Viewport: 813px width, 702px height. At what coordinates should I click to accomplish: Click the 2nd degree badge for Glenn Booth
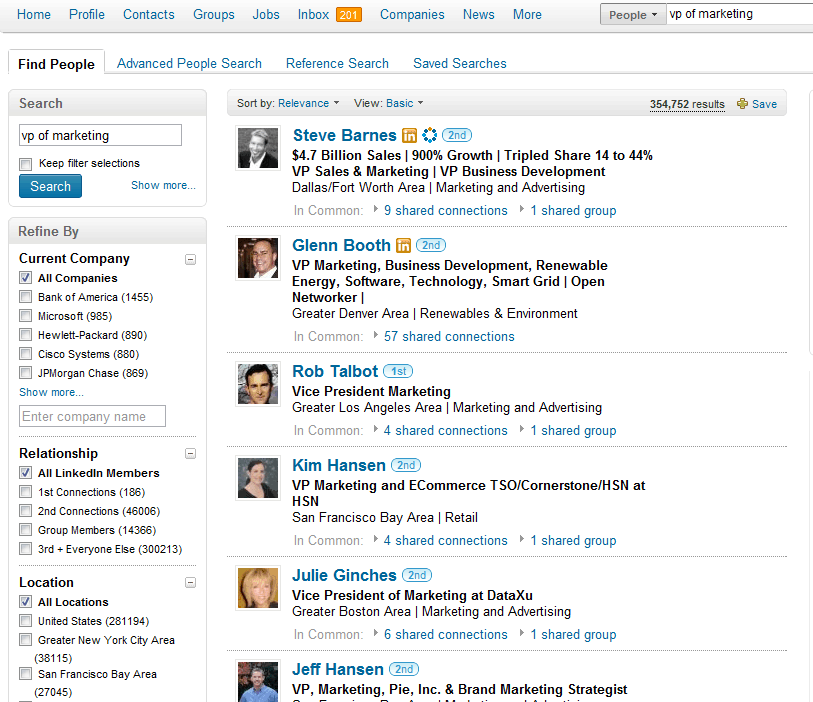pos(431,245)
